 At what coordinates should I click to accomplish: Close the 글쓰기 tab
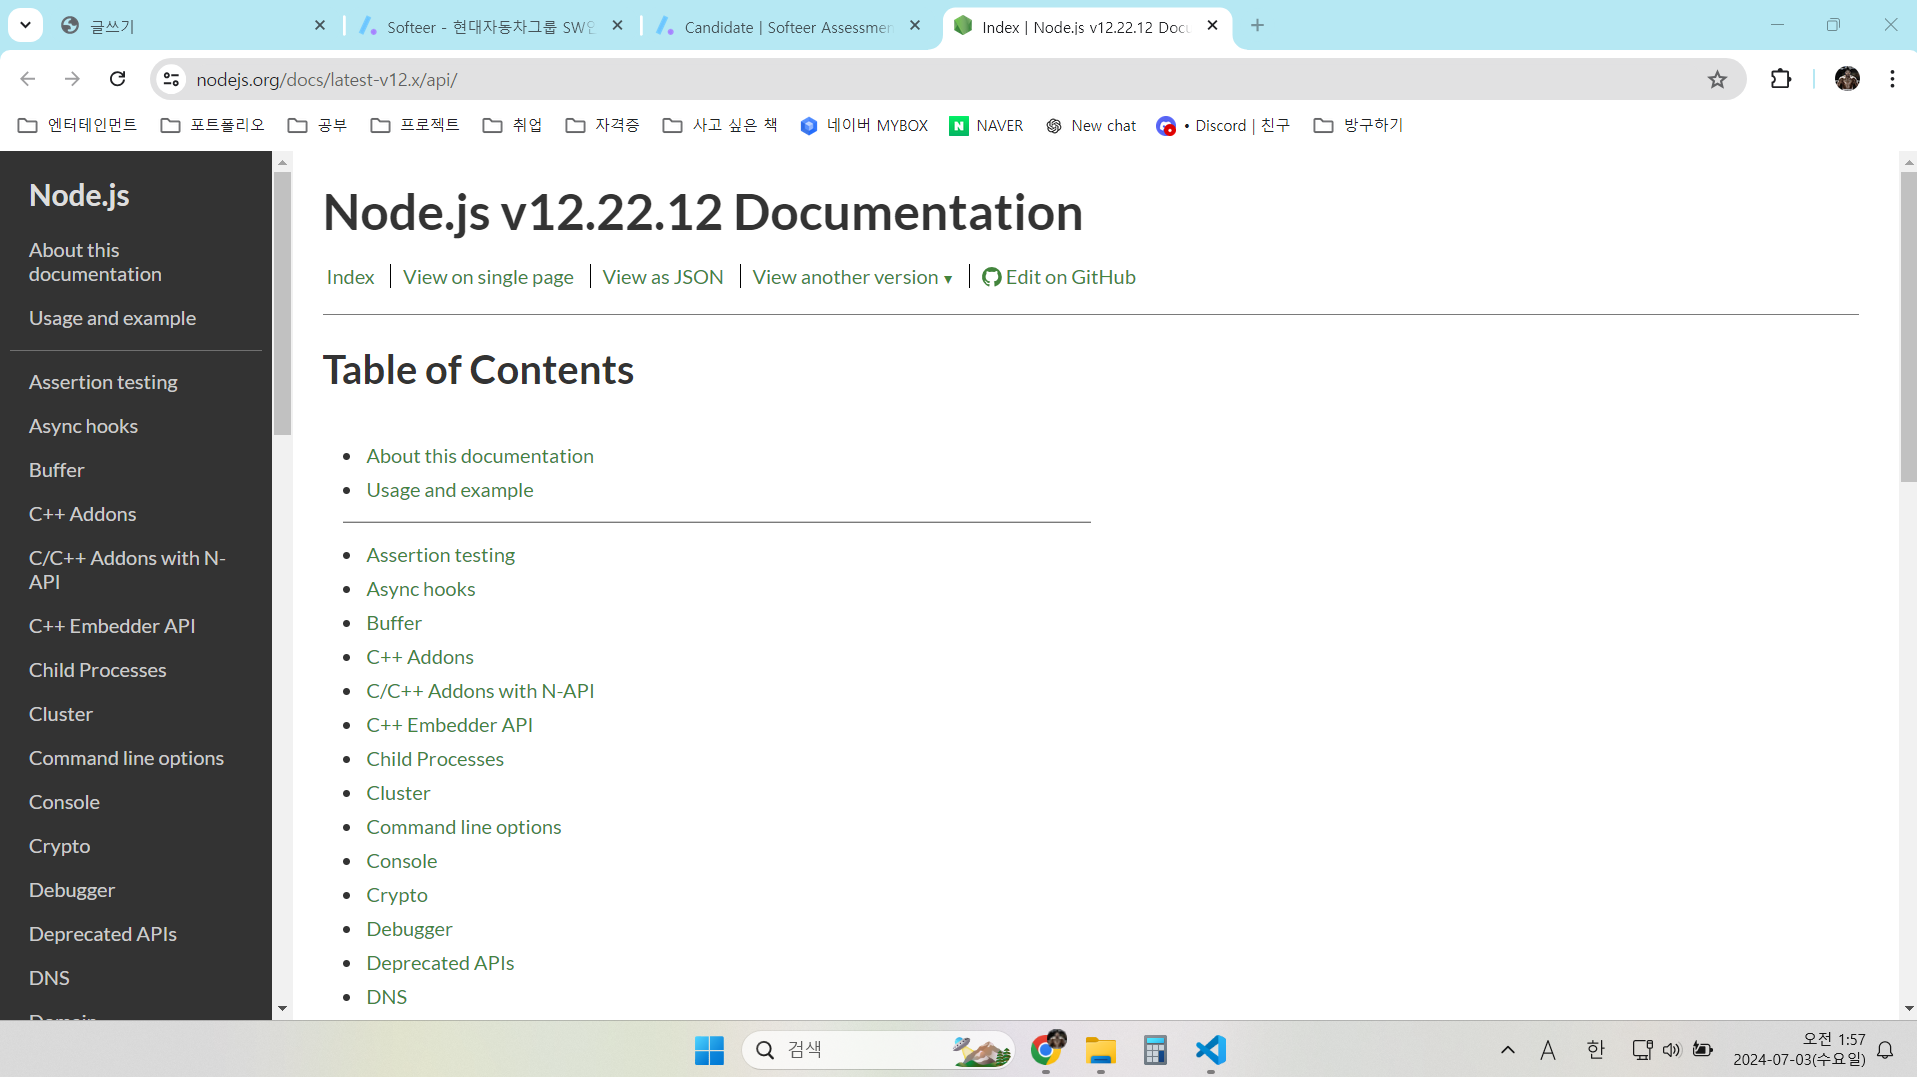coord(320,26)
